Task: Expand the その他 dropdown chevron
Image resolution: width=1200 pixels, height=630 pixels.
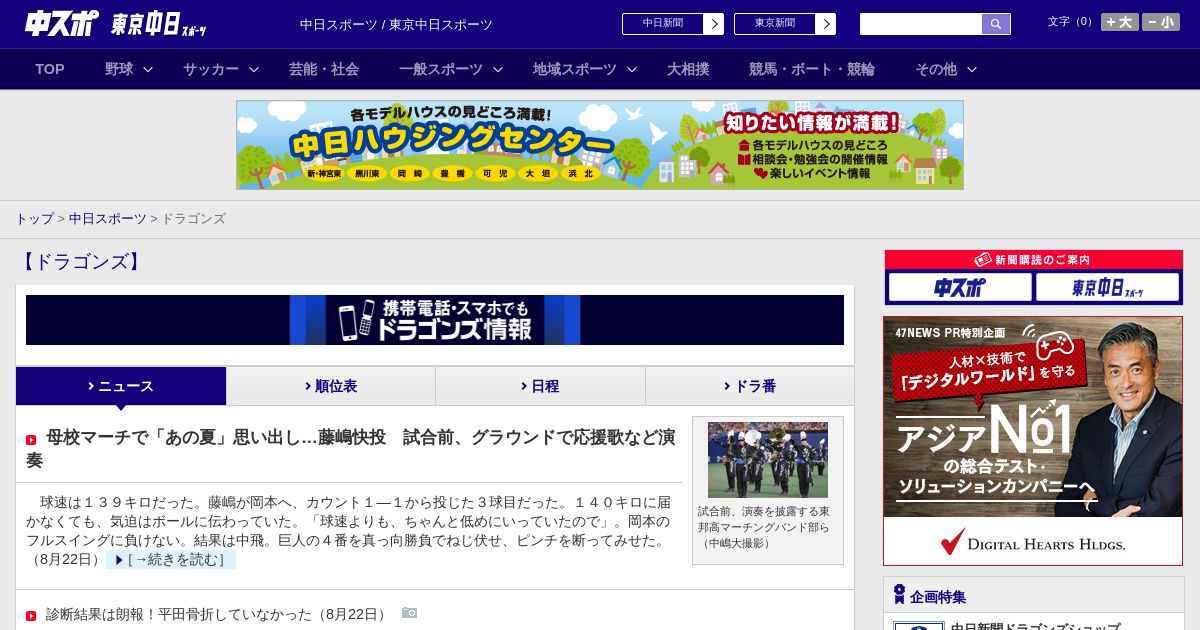Action: point(972,69)
